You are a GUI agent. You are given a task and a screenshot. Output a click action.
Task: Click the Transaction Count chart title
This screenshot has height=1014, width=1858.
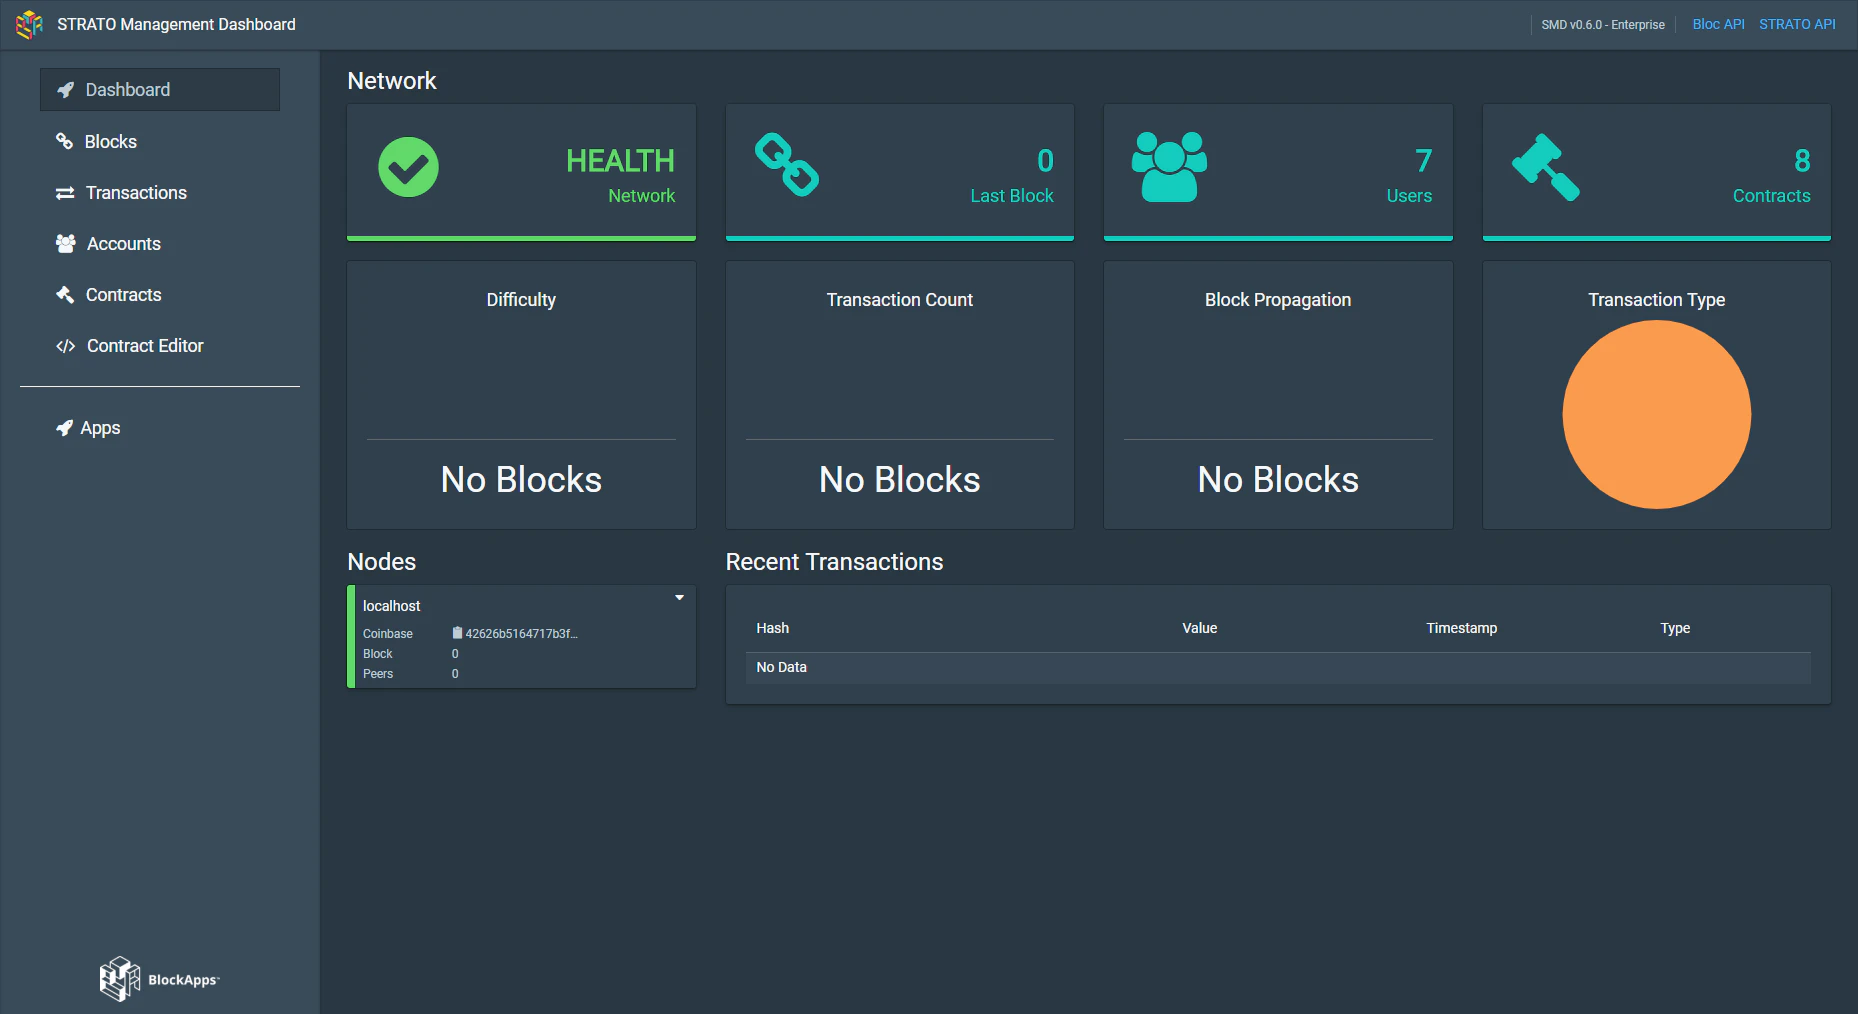pos(899,300)
